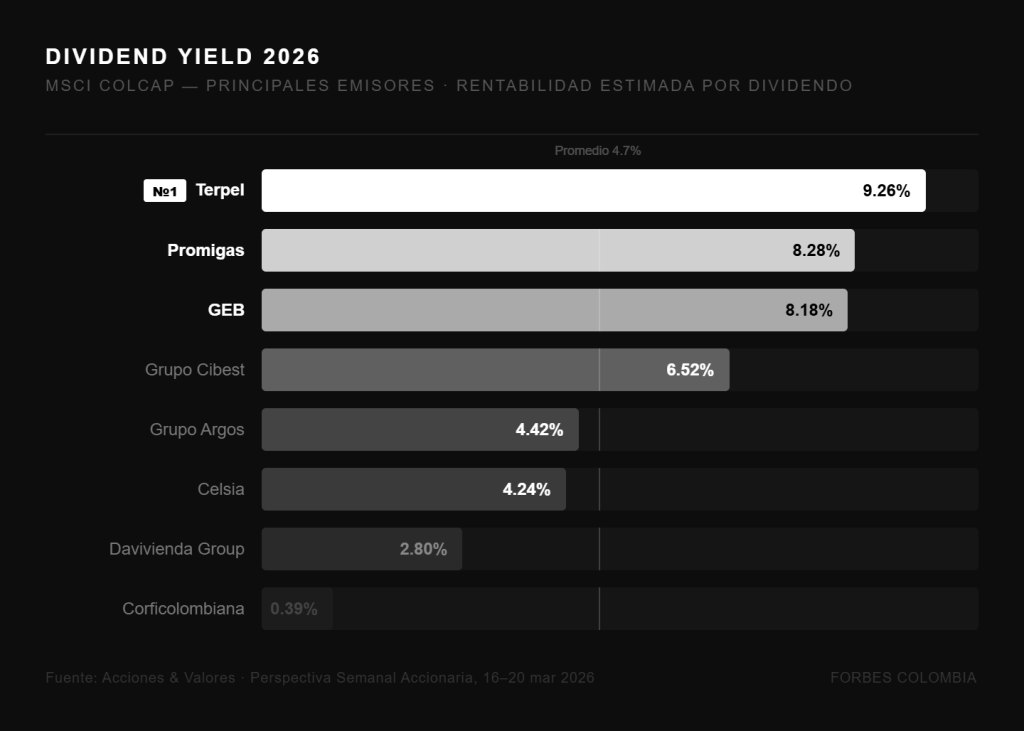The height and width of the screenshot is (731, 1024).
Task: Select the Davivienda Group 2.80% bar
Action: [x=361, y=549]
